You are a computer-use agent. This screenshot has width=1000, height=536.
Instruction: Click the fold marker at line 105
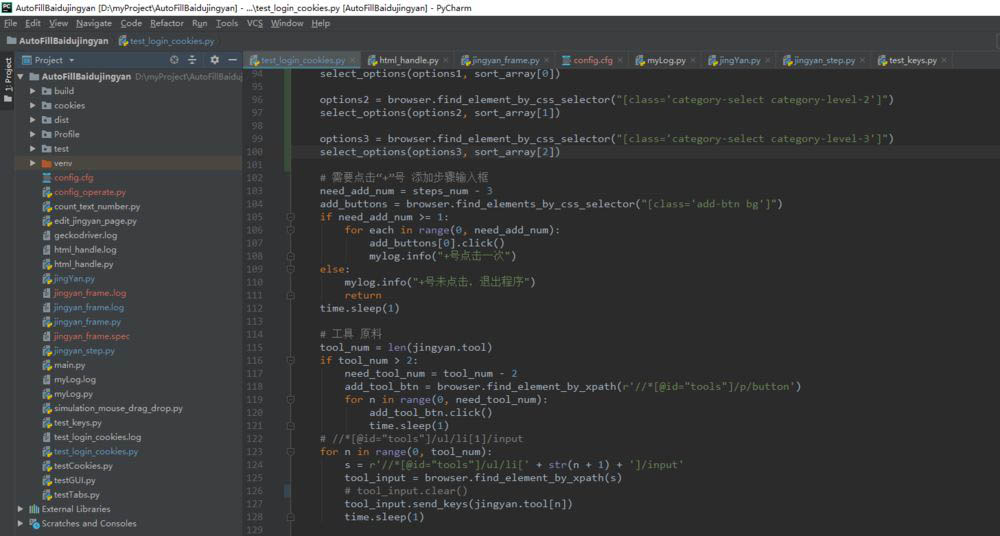(290, 217)
